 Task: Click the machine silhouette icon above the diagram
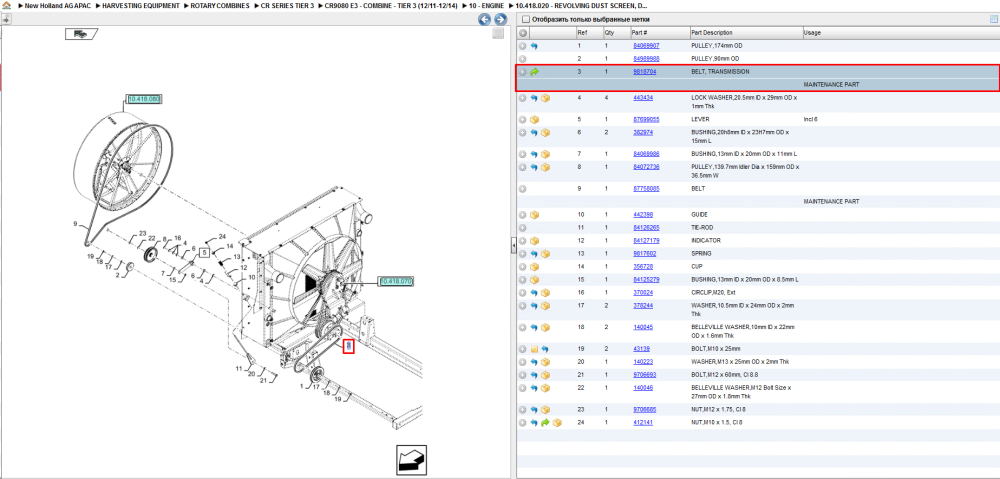(81, 34)
